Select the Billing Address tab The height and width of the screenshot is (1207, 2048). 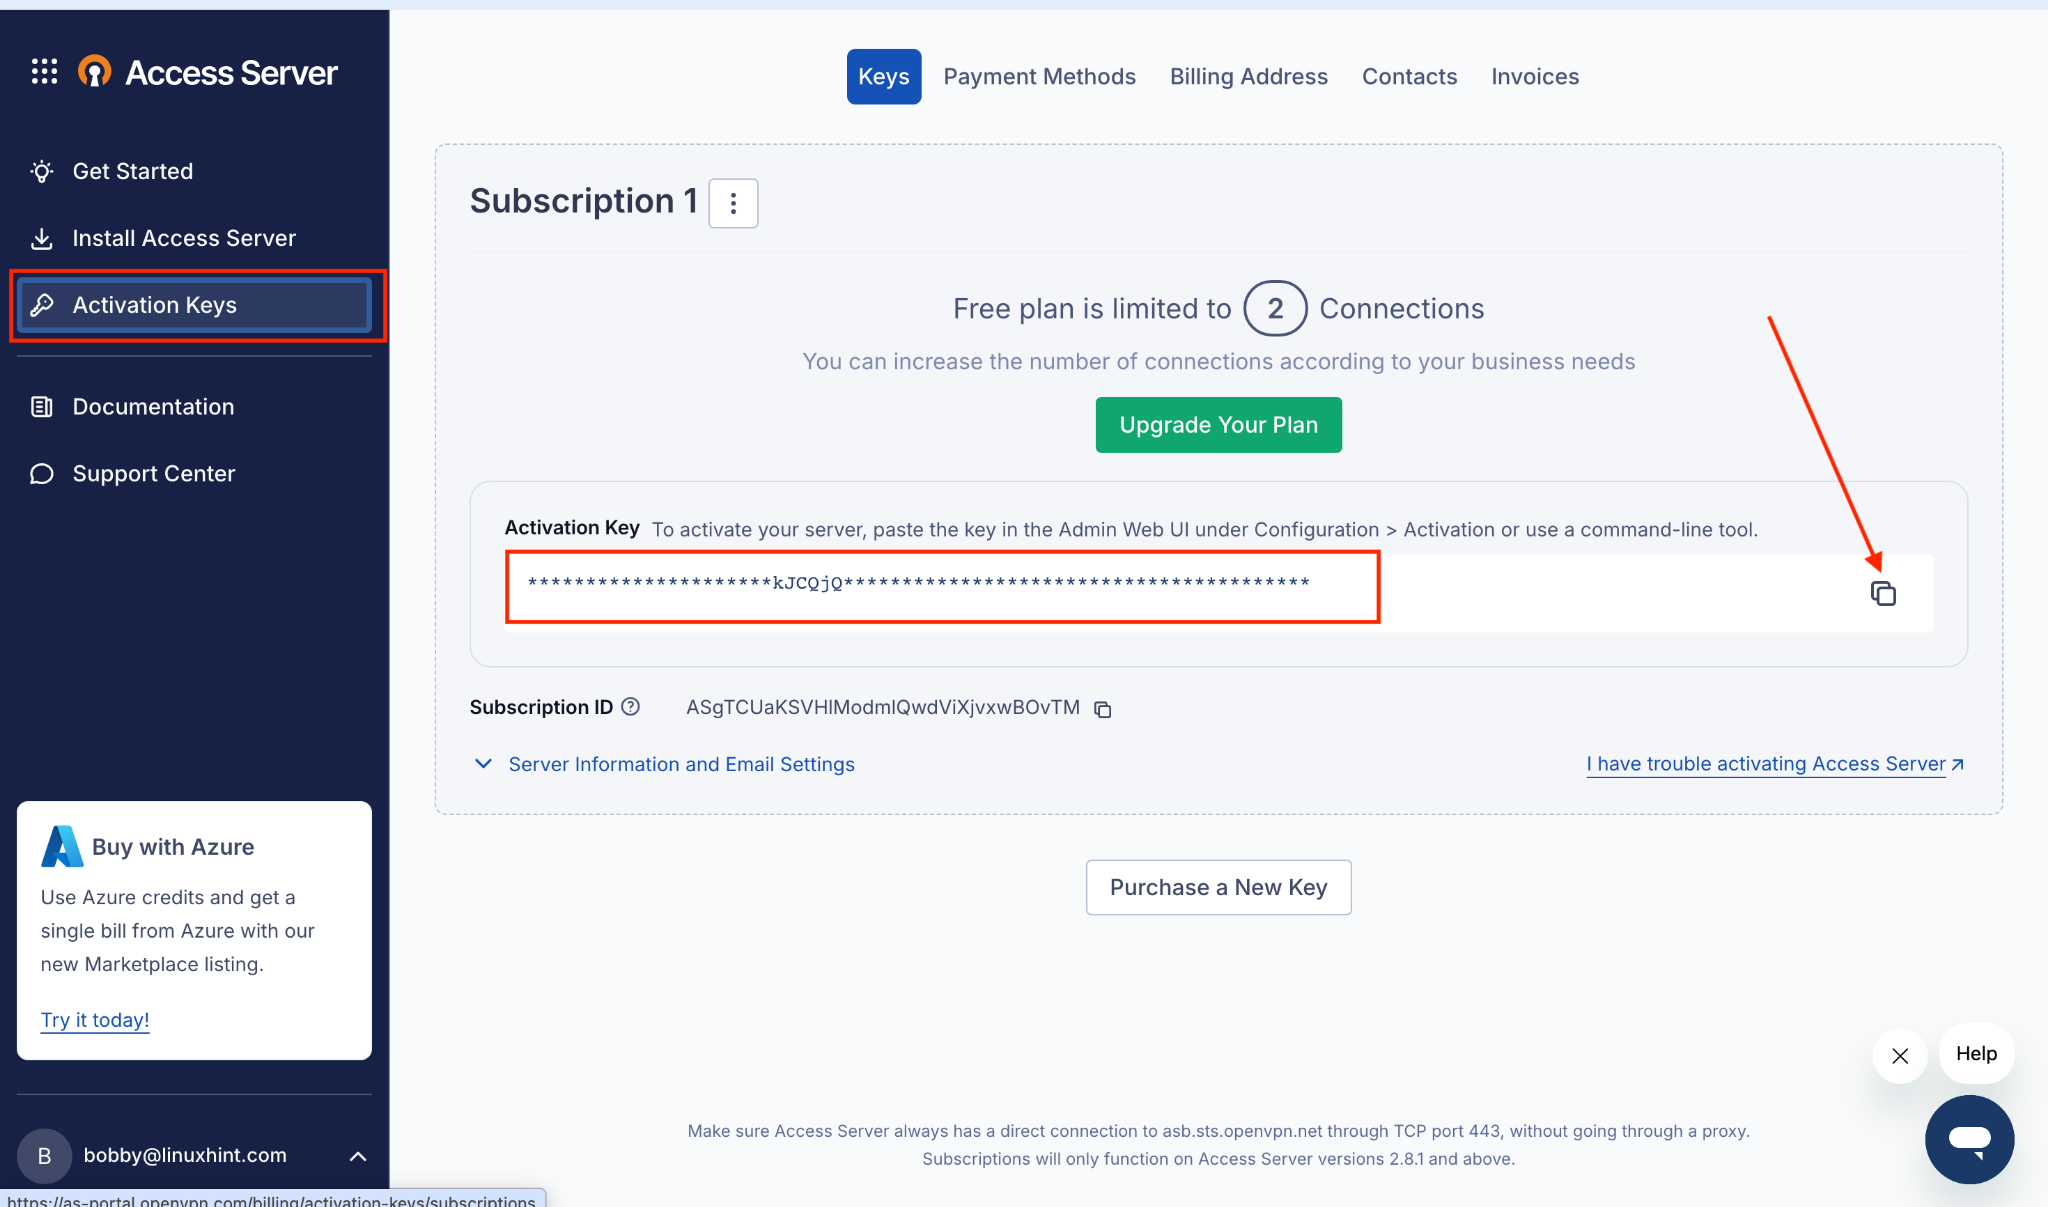[x=1248, y=77]
